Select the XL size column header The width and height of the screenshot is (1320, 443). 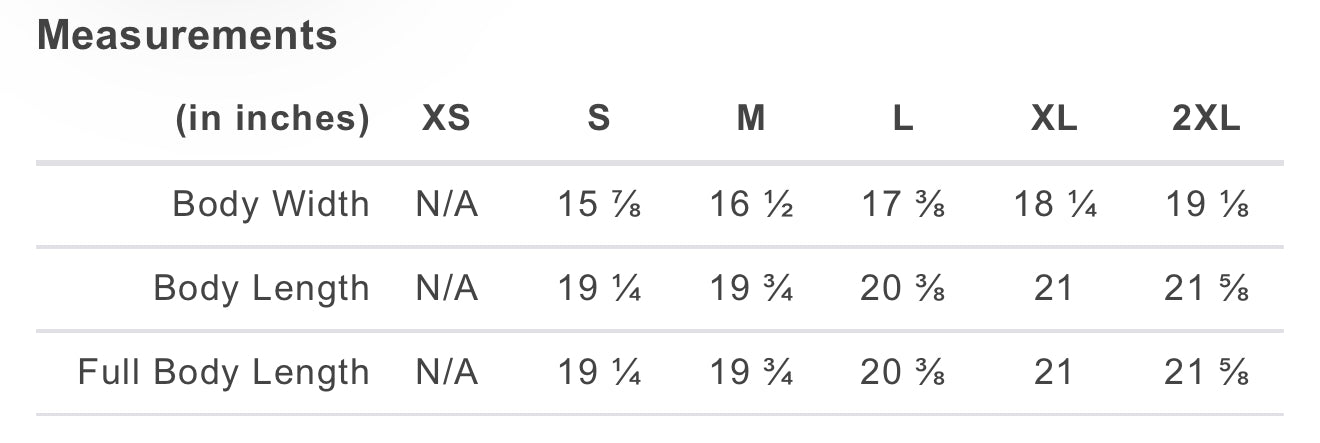click(x=1054, y=119)
